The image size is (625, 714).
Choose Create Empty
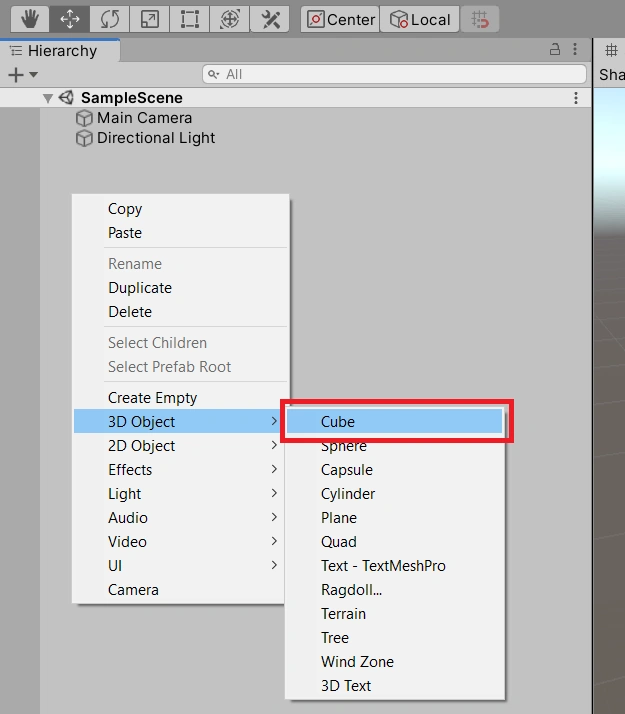click(181, 398)
